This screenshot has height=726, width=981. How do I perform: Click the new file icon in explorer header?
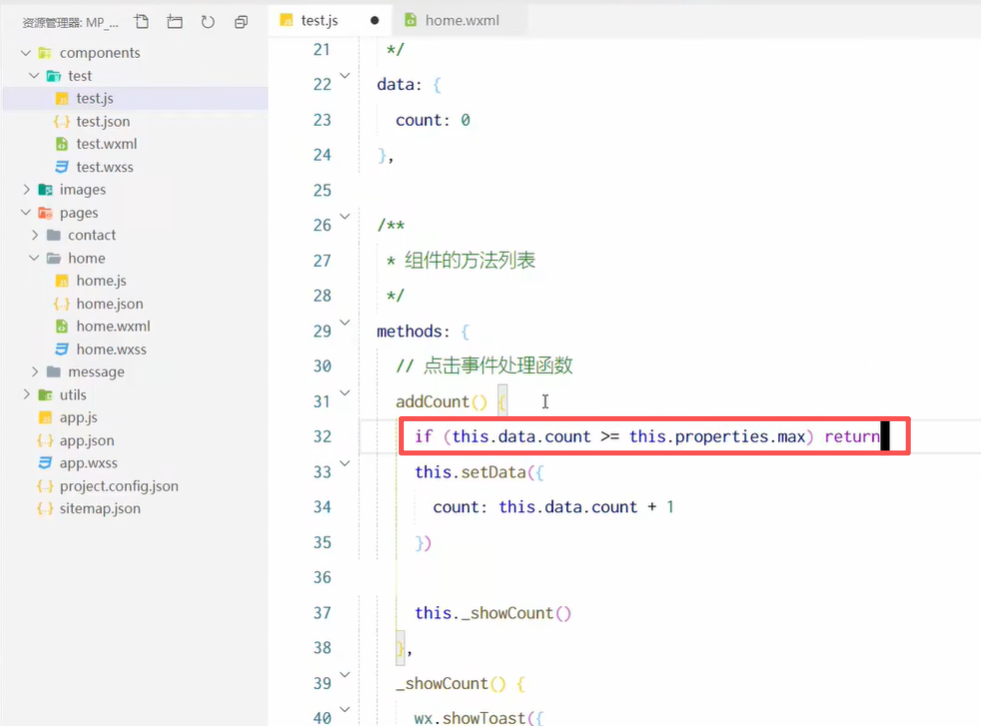coord(142,22)
